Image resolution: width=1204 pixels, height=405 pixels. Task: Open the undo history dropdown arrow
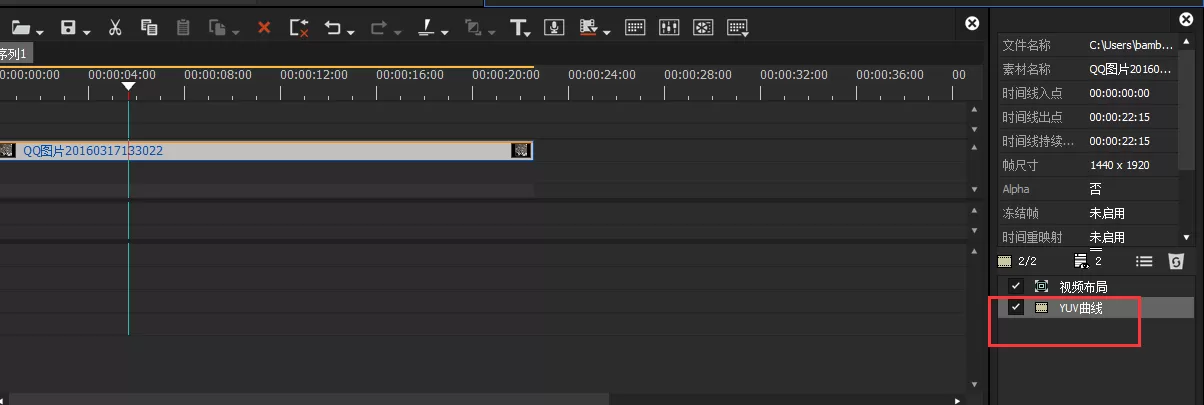coord(352,32)
